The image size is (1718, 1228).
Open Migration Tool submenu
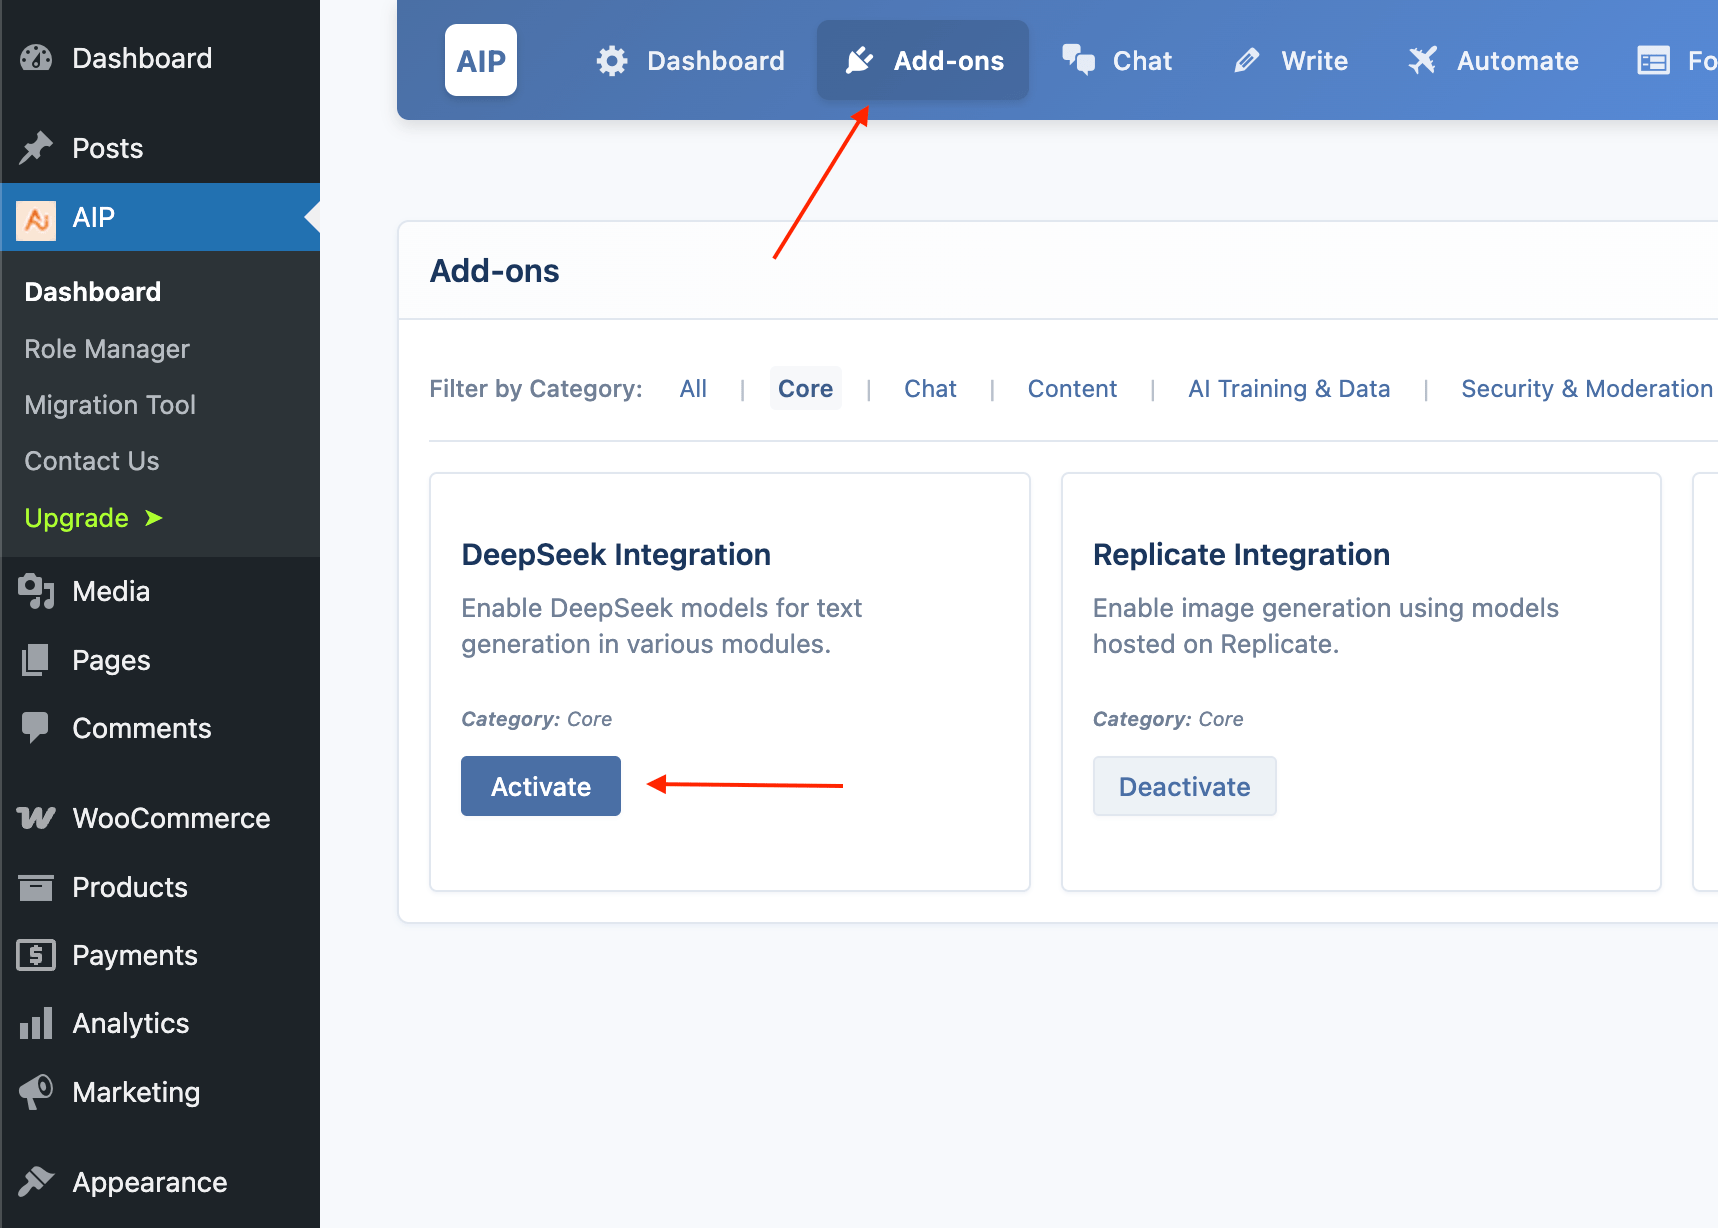point(110,405)
